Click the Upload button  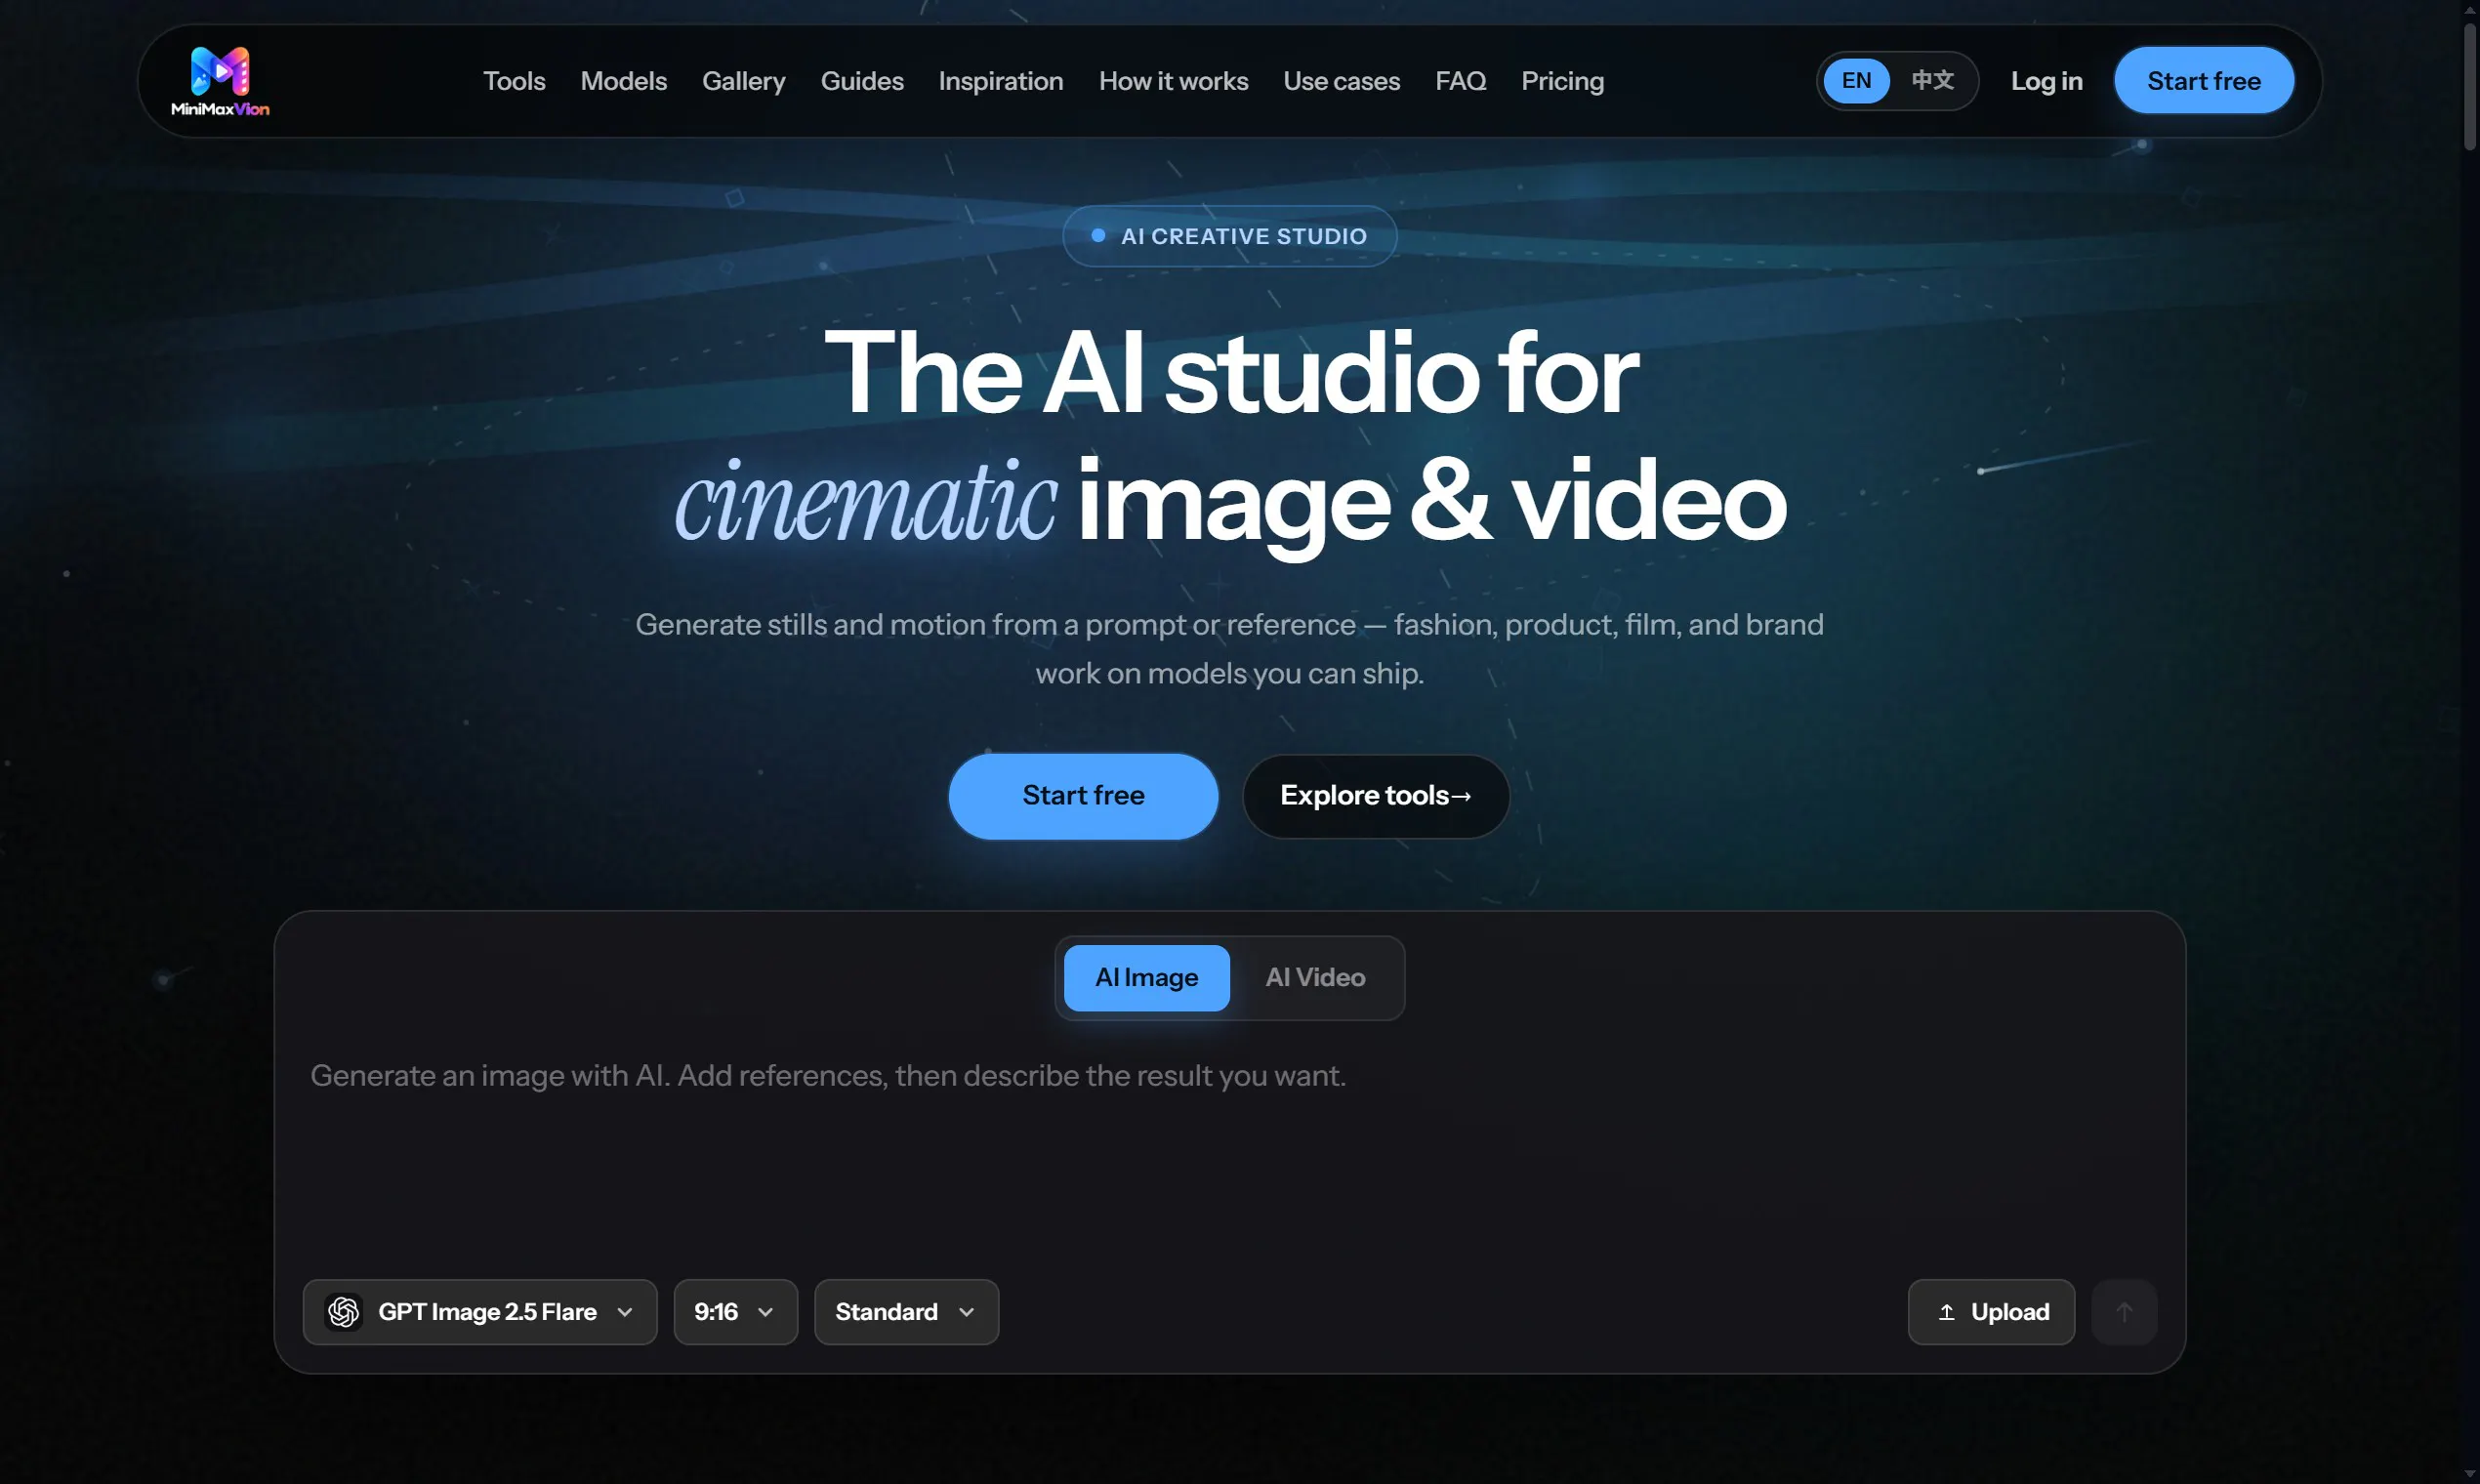[x=1990, y=1311]
